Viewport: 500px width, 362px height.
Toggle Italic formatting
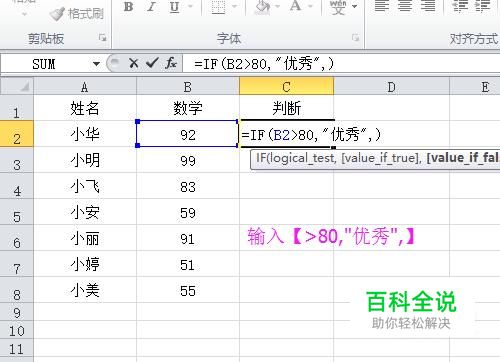pos(152,7)
